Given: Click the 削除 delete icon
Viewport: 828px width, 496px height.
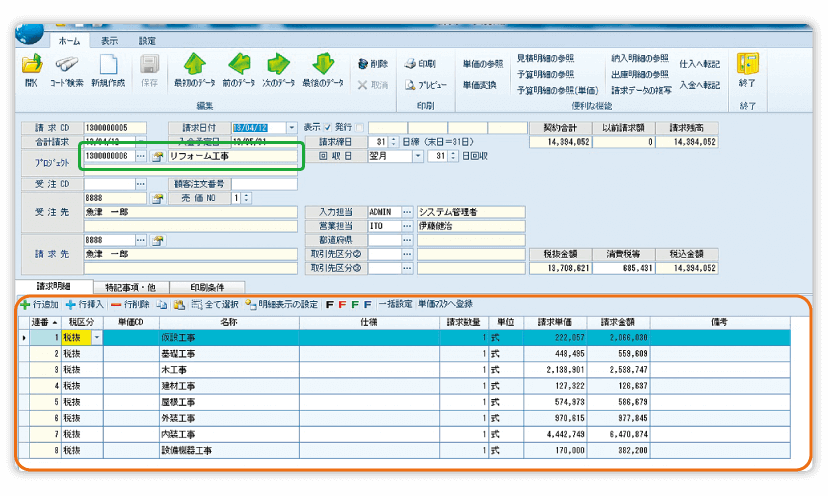Looking at the screenshot, I should pos(363,64).
